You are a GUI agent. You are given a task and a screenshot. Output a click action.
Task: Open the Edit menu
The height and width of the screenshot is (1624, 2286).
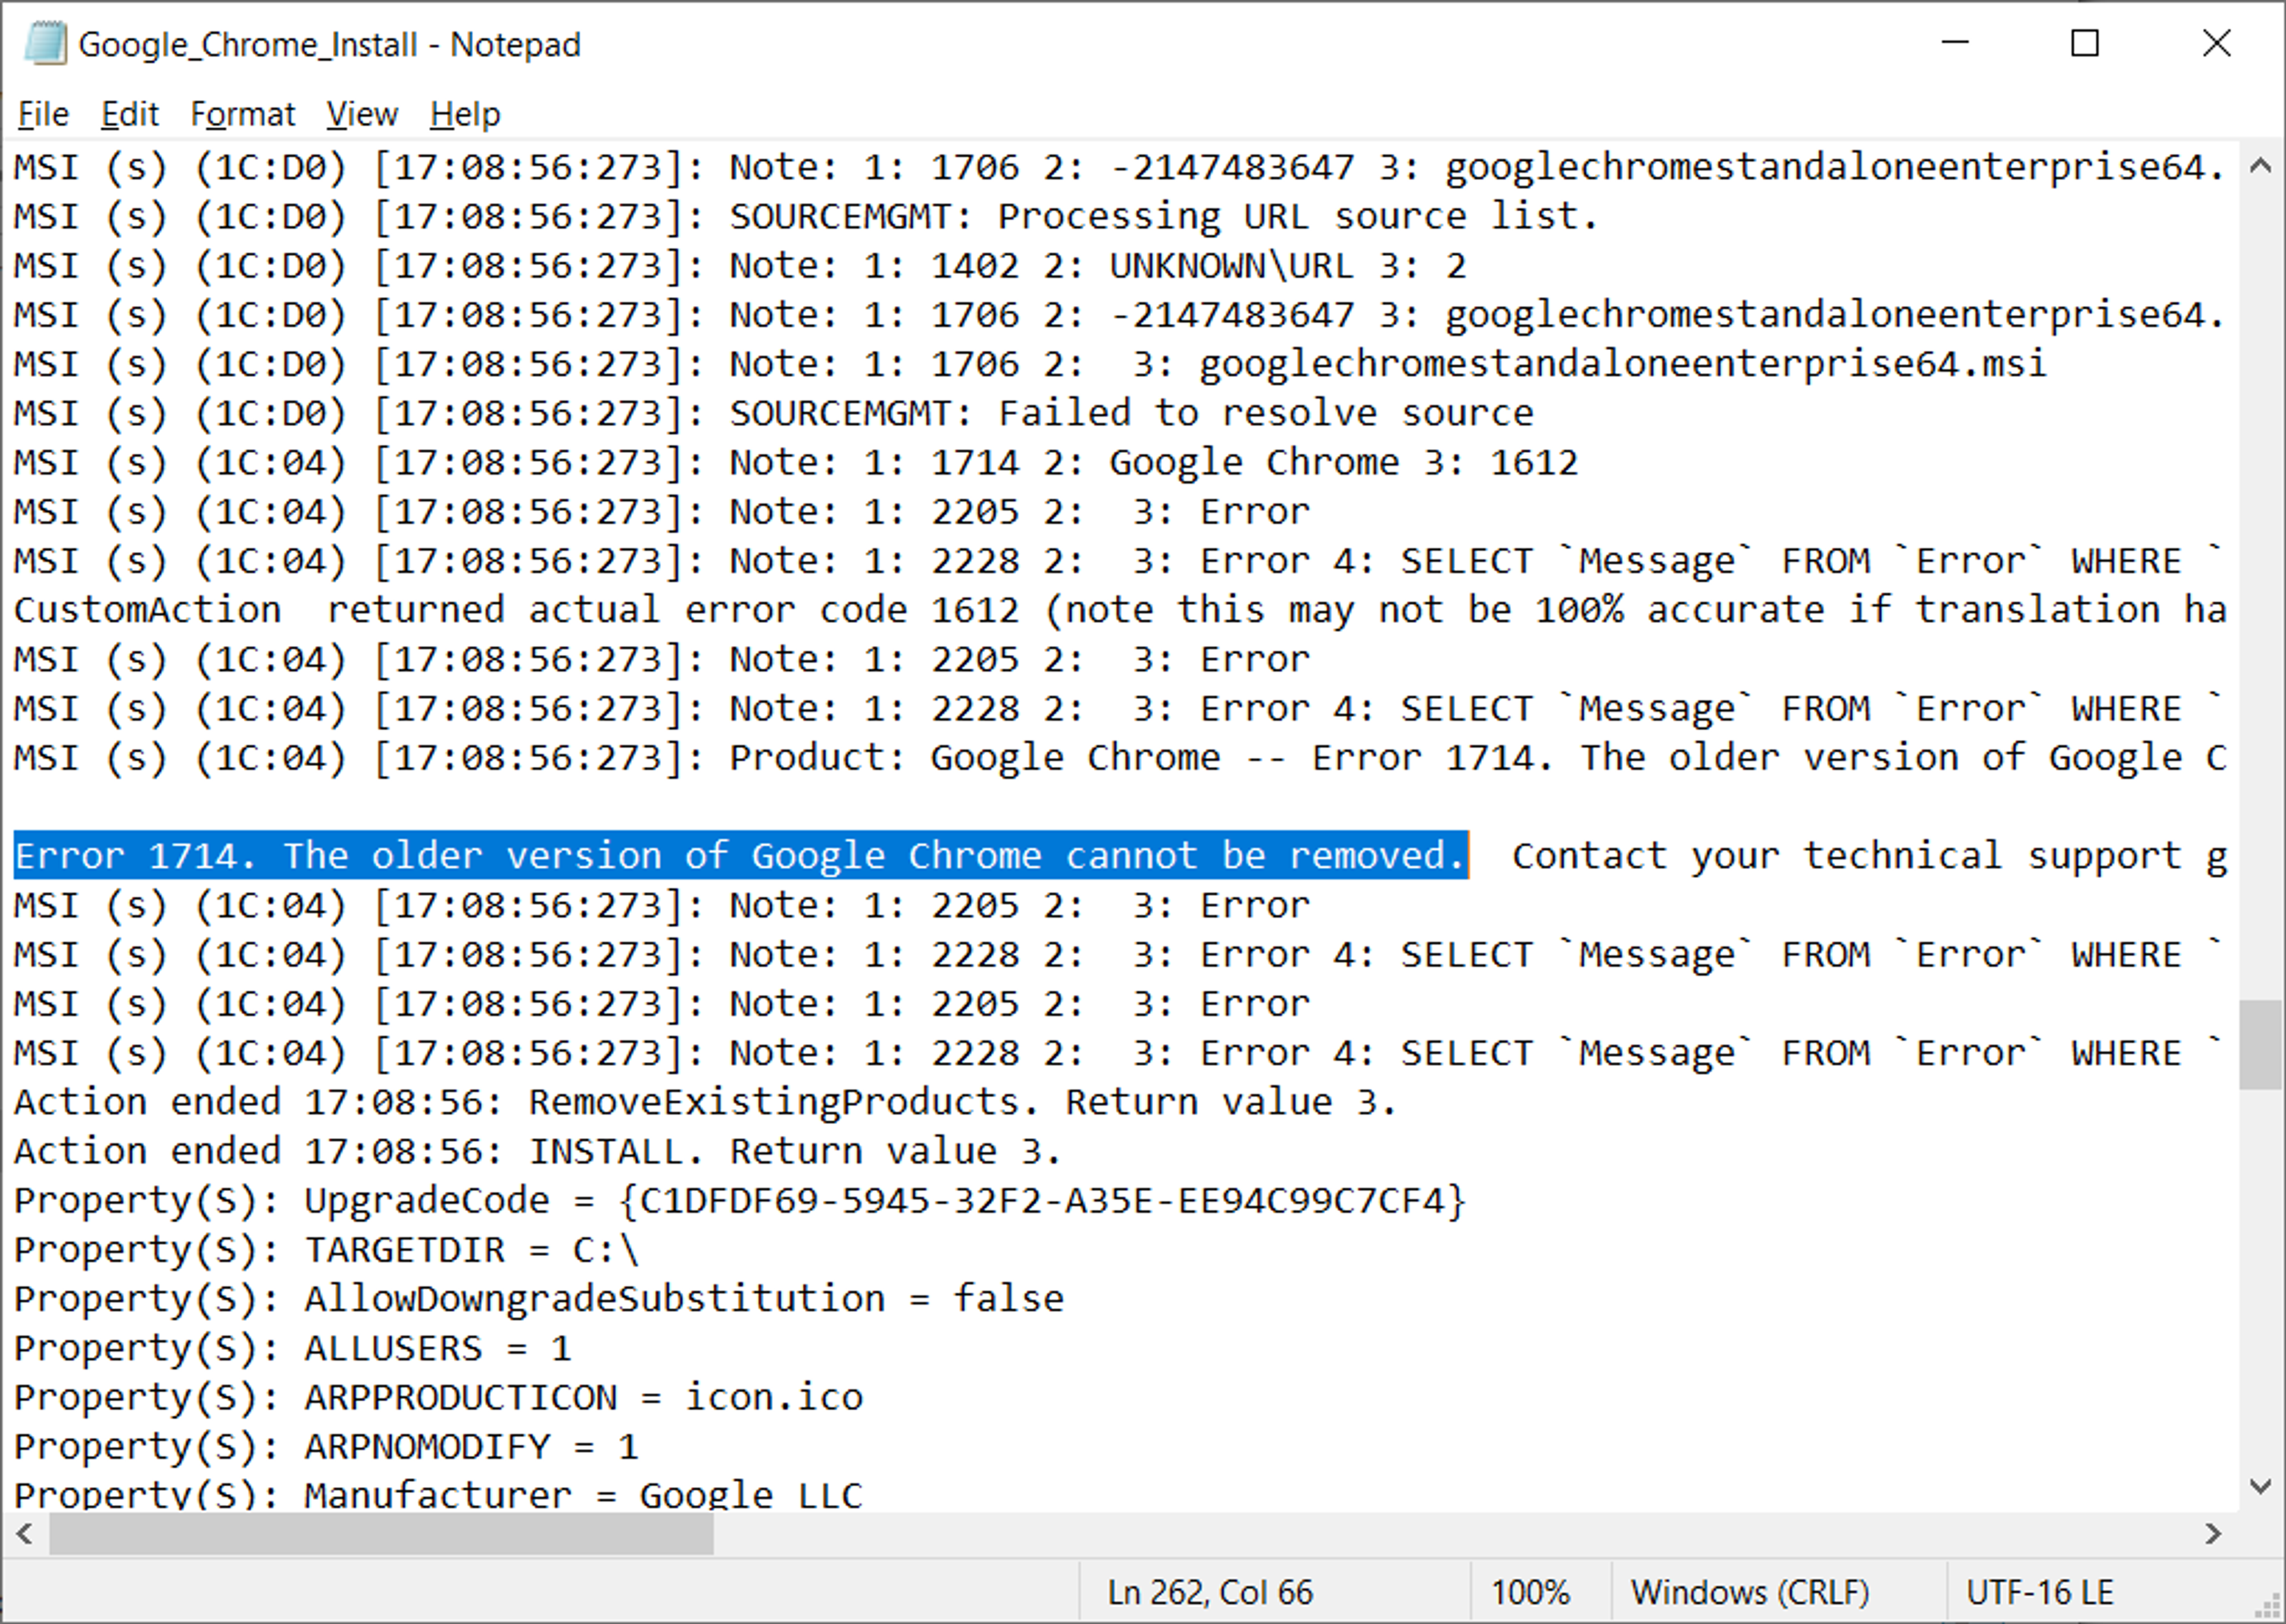(130, 115)
